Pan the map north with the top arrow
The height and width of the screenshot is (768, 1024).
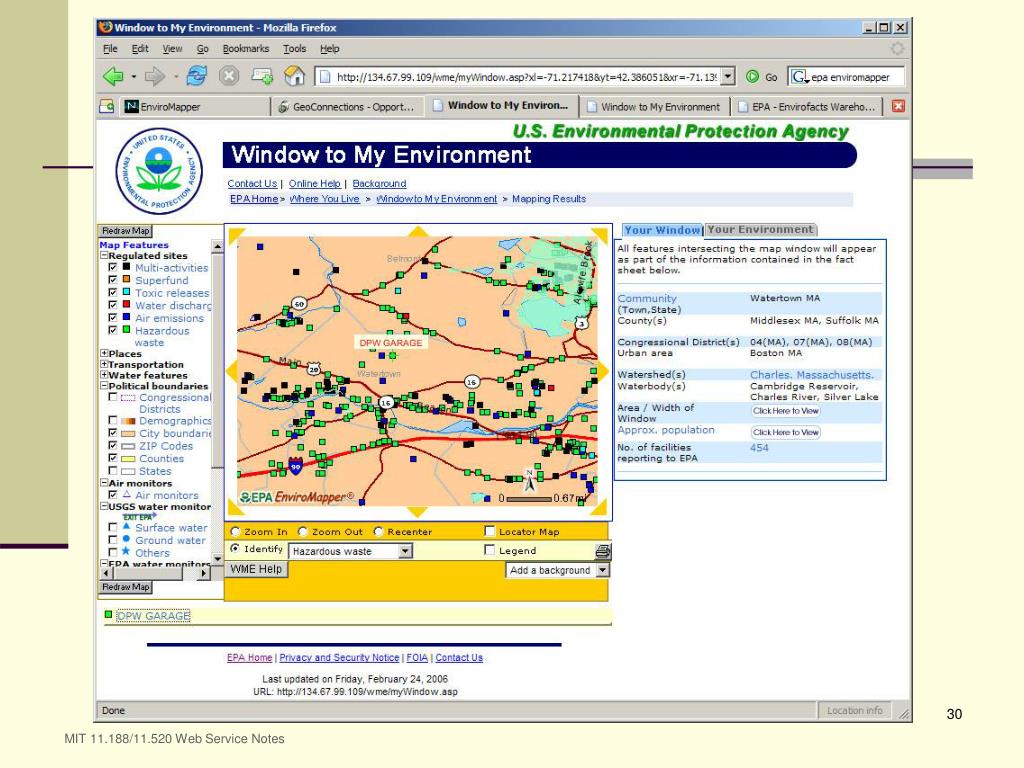(418, 231)
